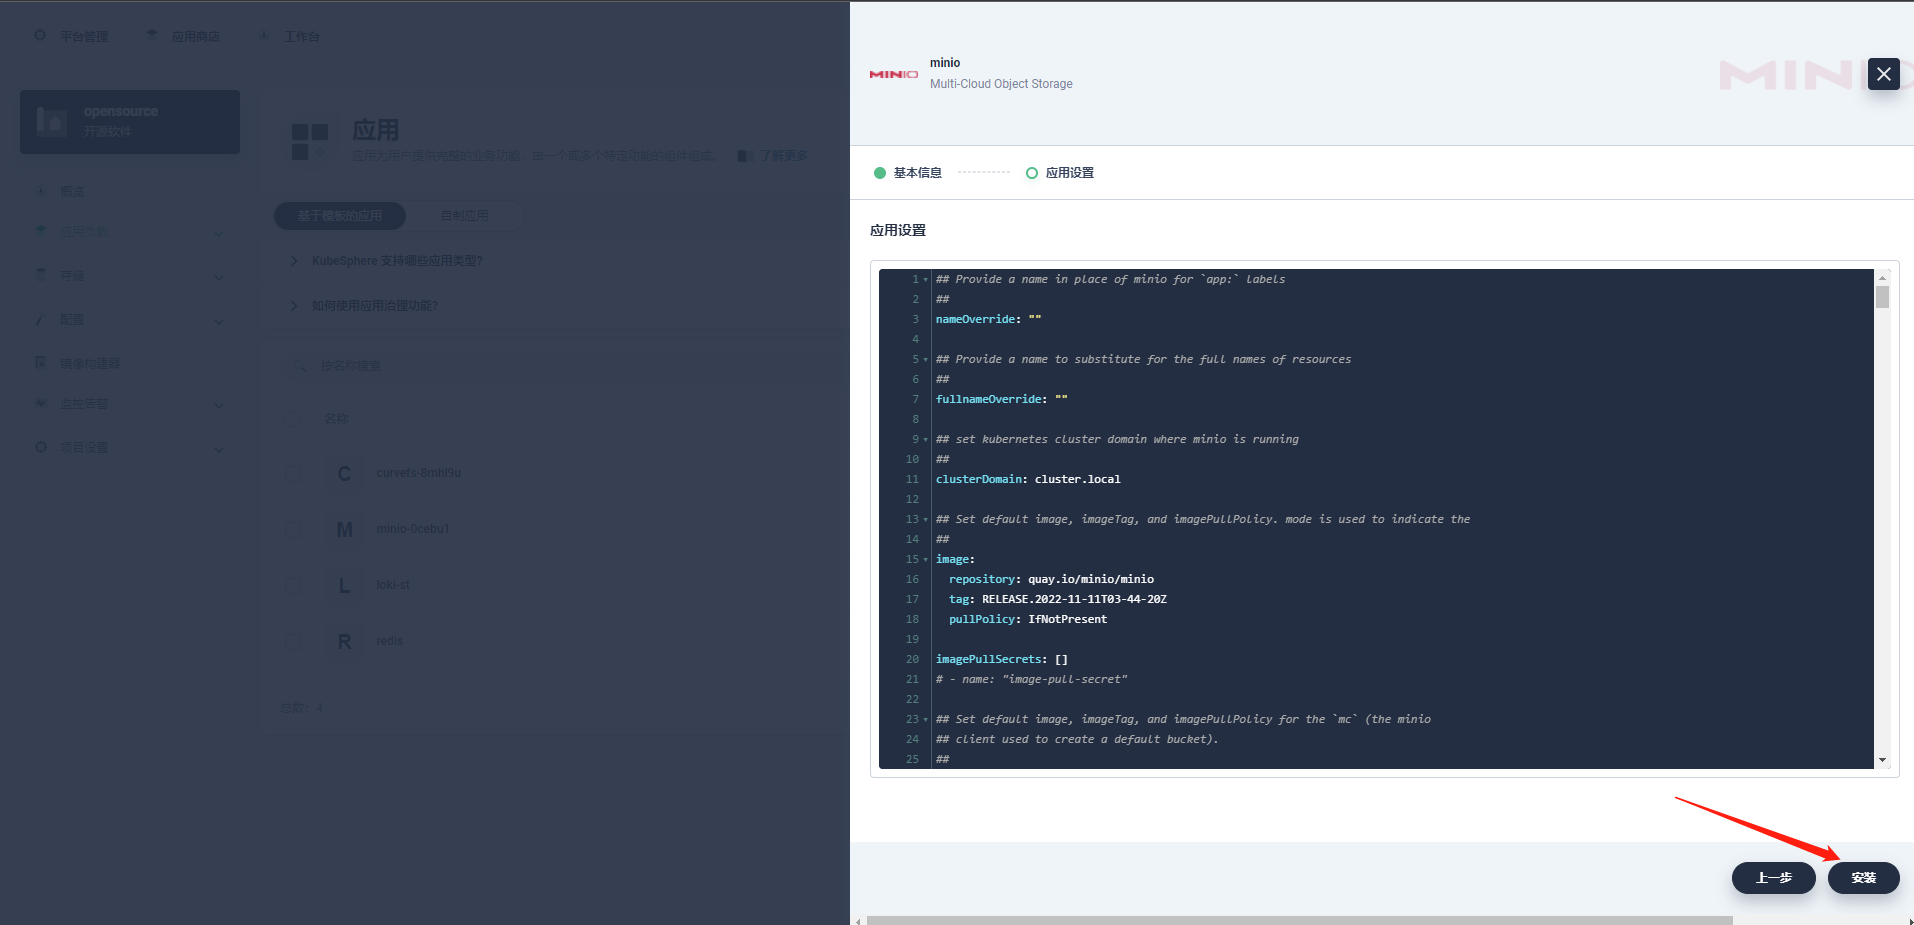Open the minio-0cebu1 app name link
The image size is (1914, 925).
point(413,529)
